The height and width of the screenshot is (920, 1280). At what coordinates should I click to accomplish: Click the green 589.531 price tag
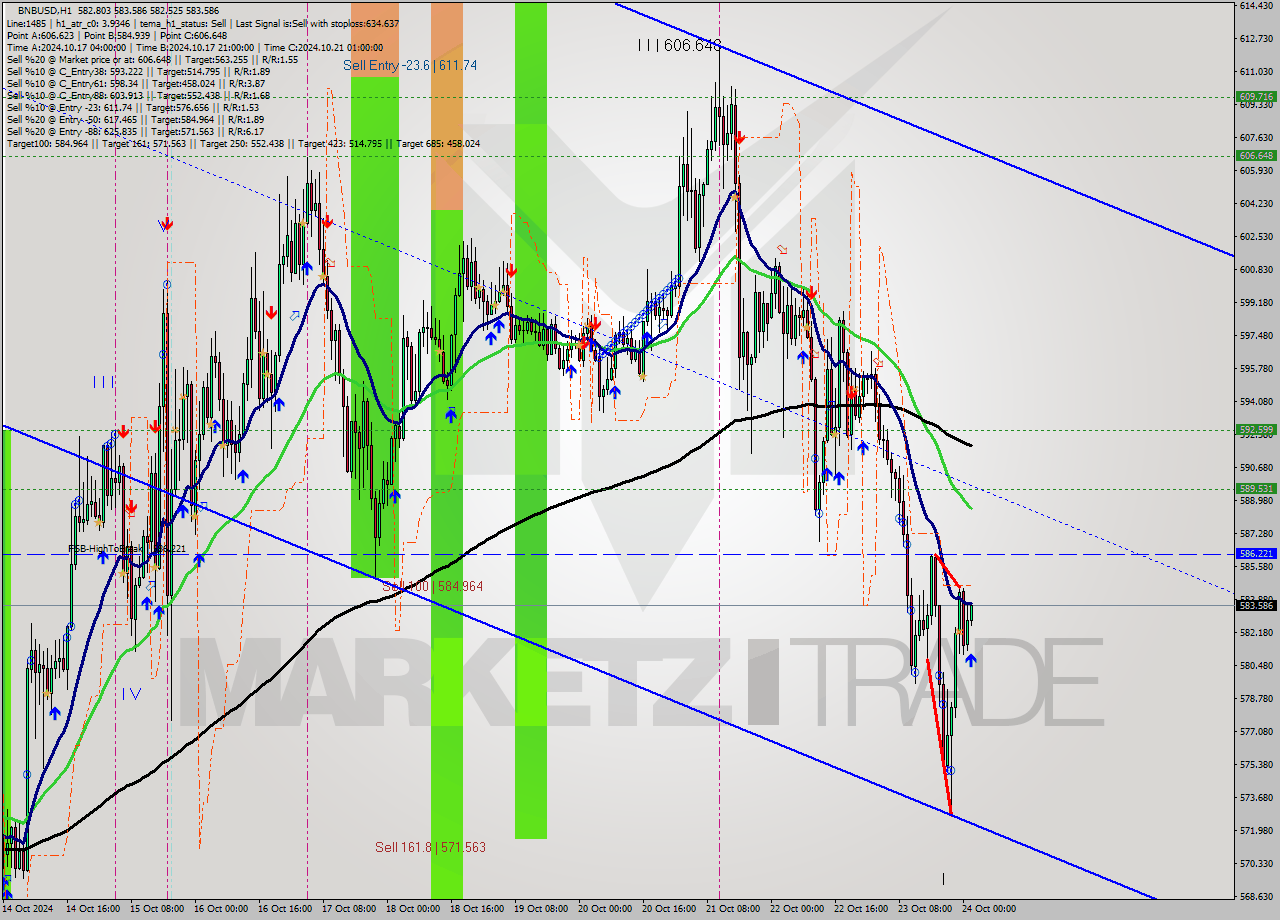click(x=1256, y=489)
